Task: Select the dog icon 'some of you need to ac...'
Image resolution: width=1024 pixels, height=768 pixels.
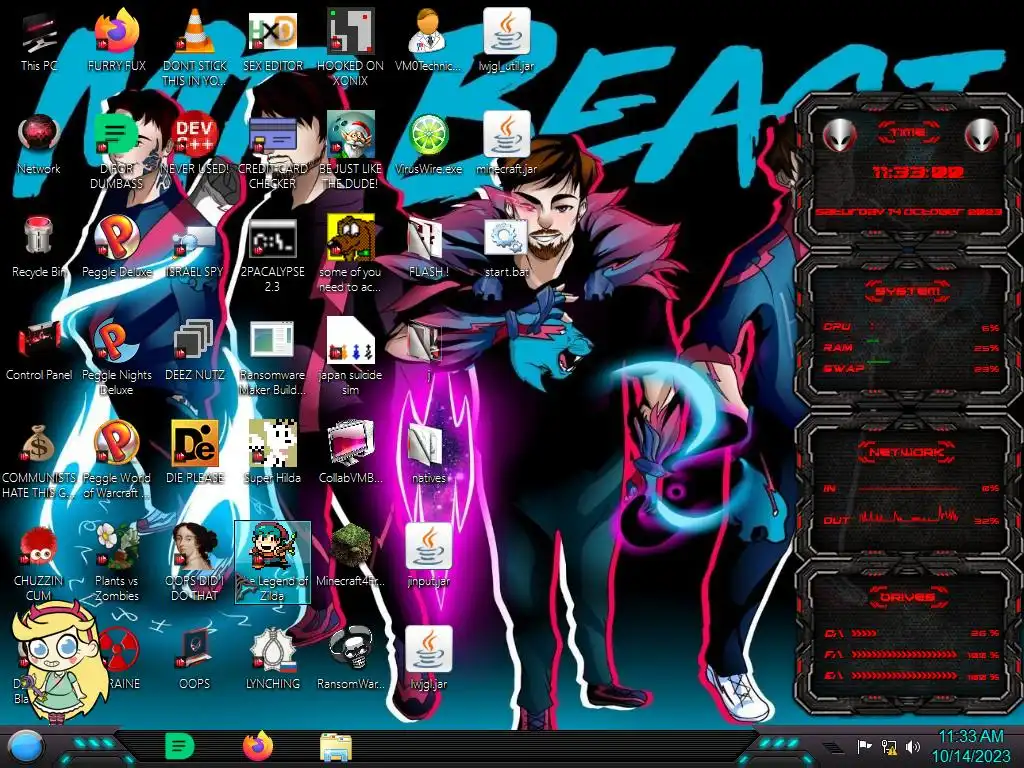Action: tap(350, 255)
